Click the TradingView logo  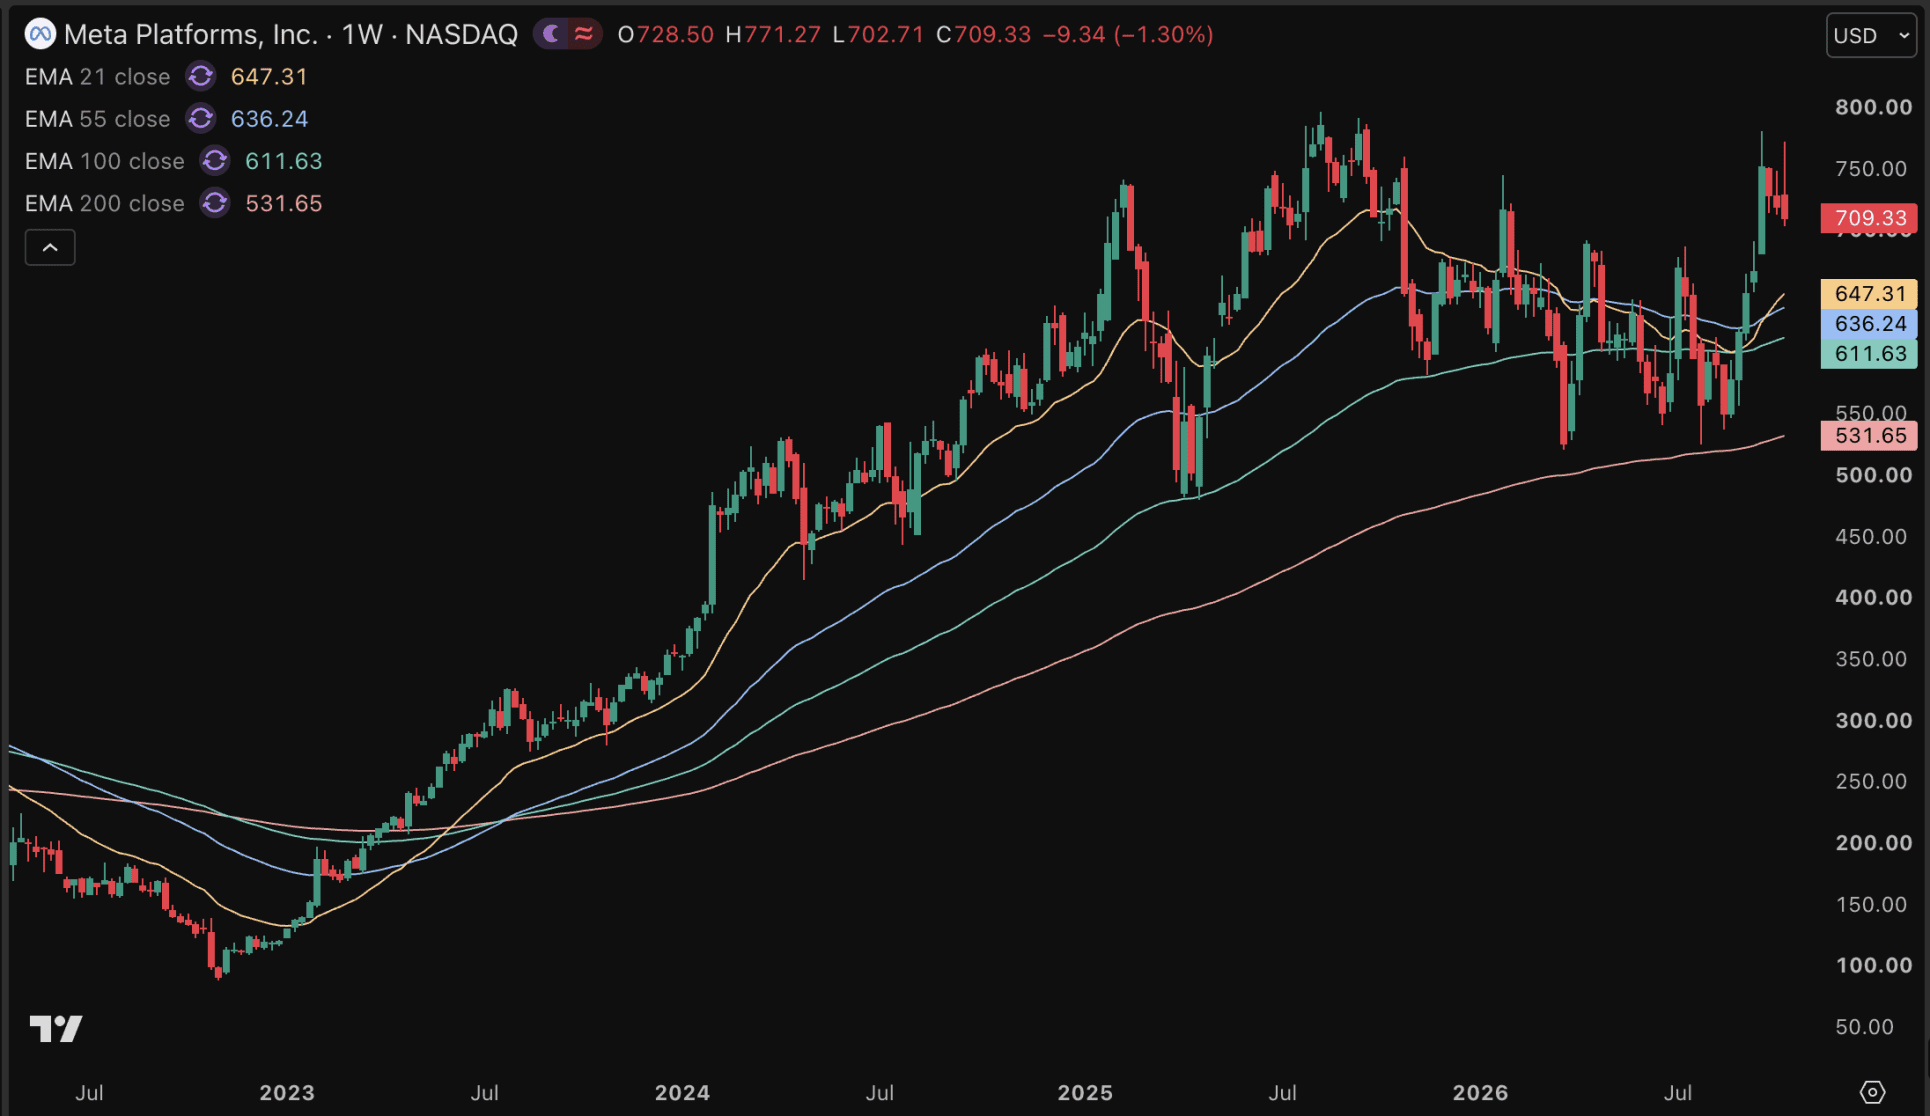pyautogui.click(x=56, y=1028)
